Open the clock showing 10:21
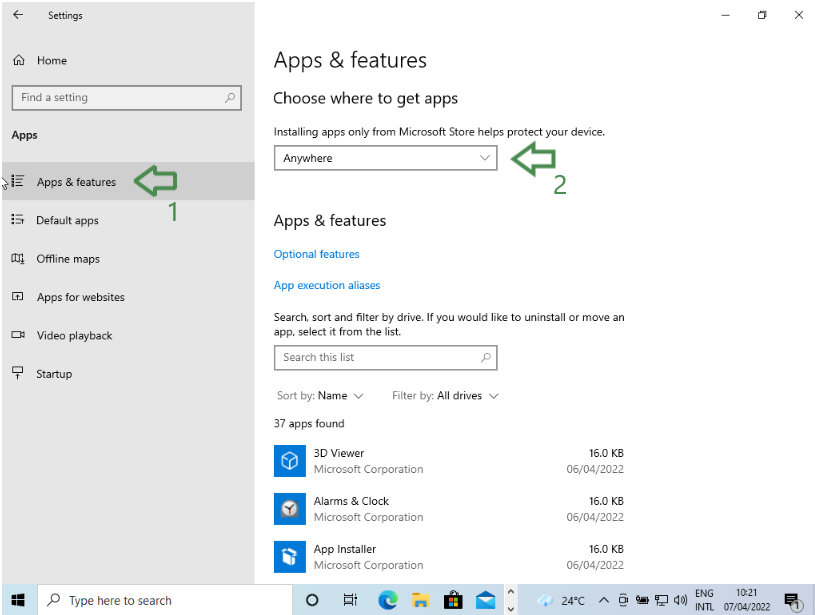 pos(747,600)
